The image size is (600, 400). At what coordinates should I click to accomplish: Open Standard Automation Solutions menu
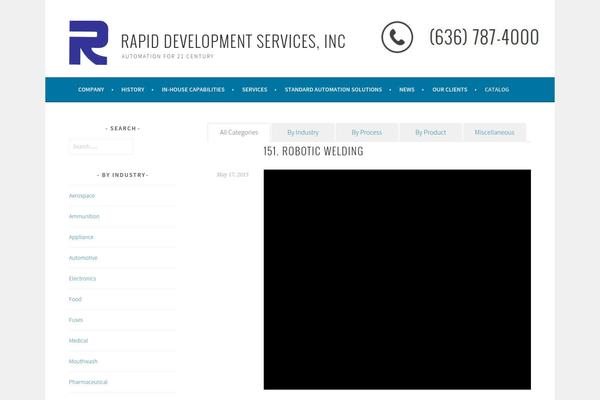[x=333, y=90]
